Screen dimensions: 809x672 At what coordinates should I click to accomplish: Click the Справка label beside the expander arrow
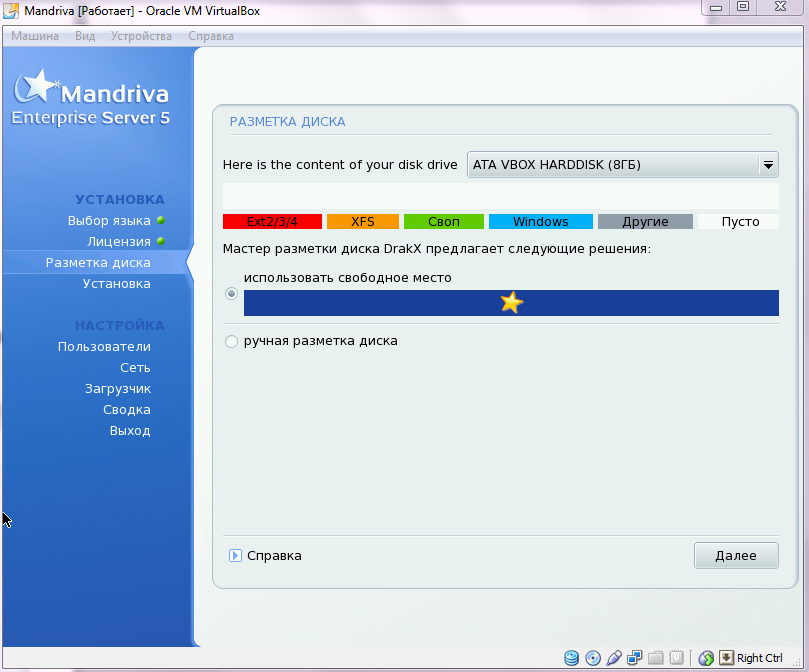(x=274, y=555)
